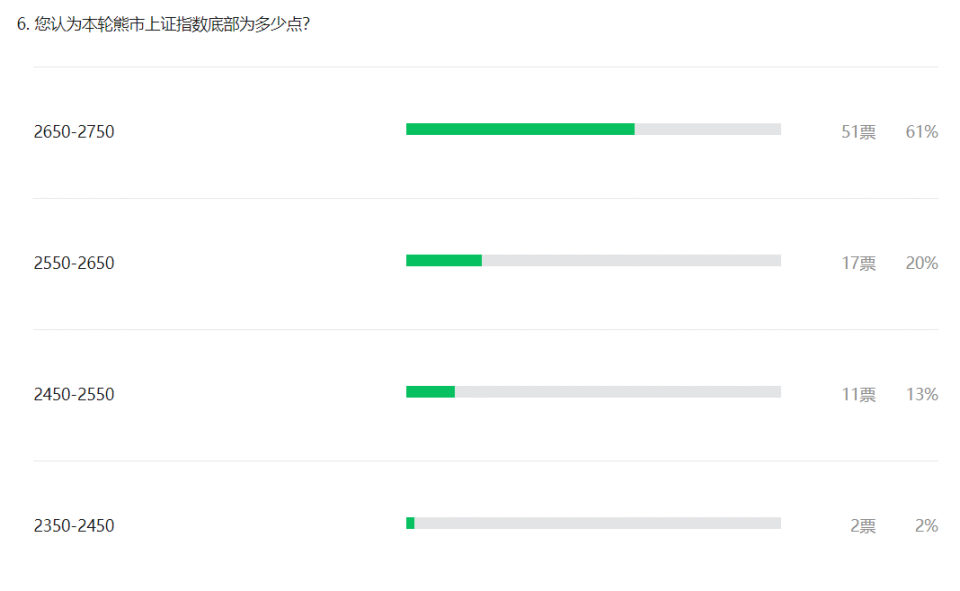Image resolution: width=960 pixels, height=591 pixels.
Task: Click the grey unfilled bar of 2350-2450
Action: tap(597, 523)
